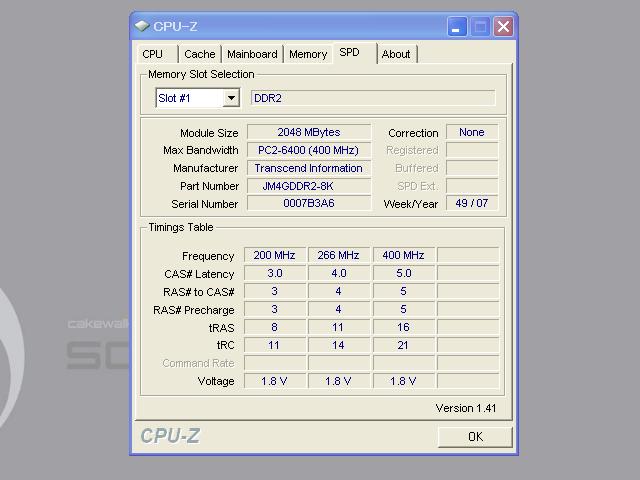This screenshot has width=640, height=480.
Task: Click the SPD tab
Action: 354,53
